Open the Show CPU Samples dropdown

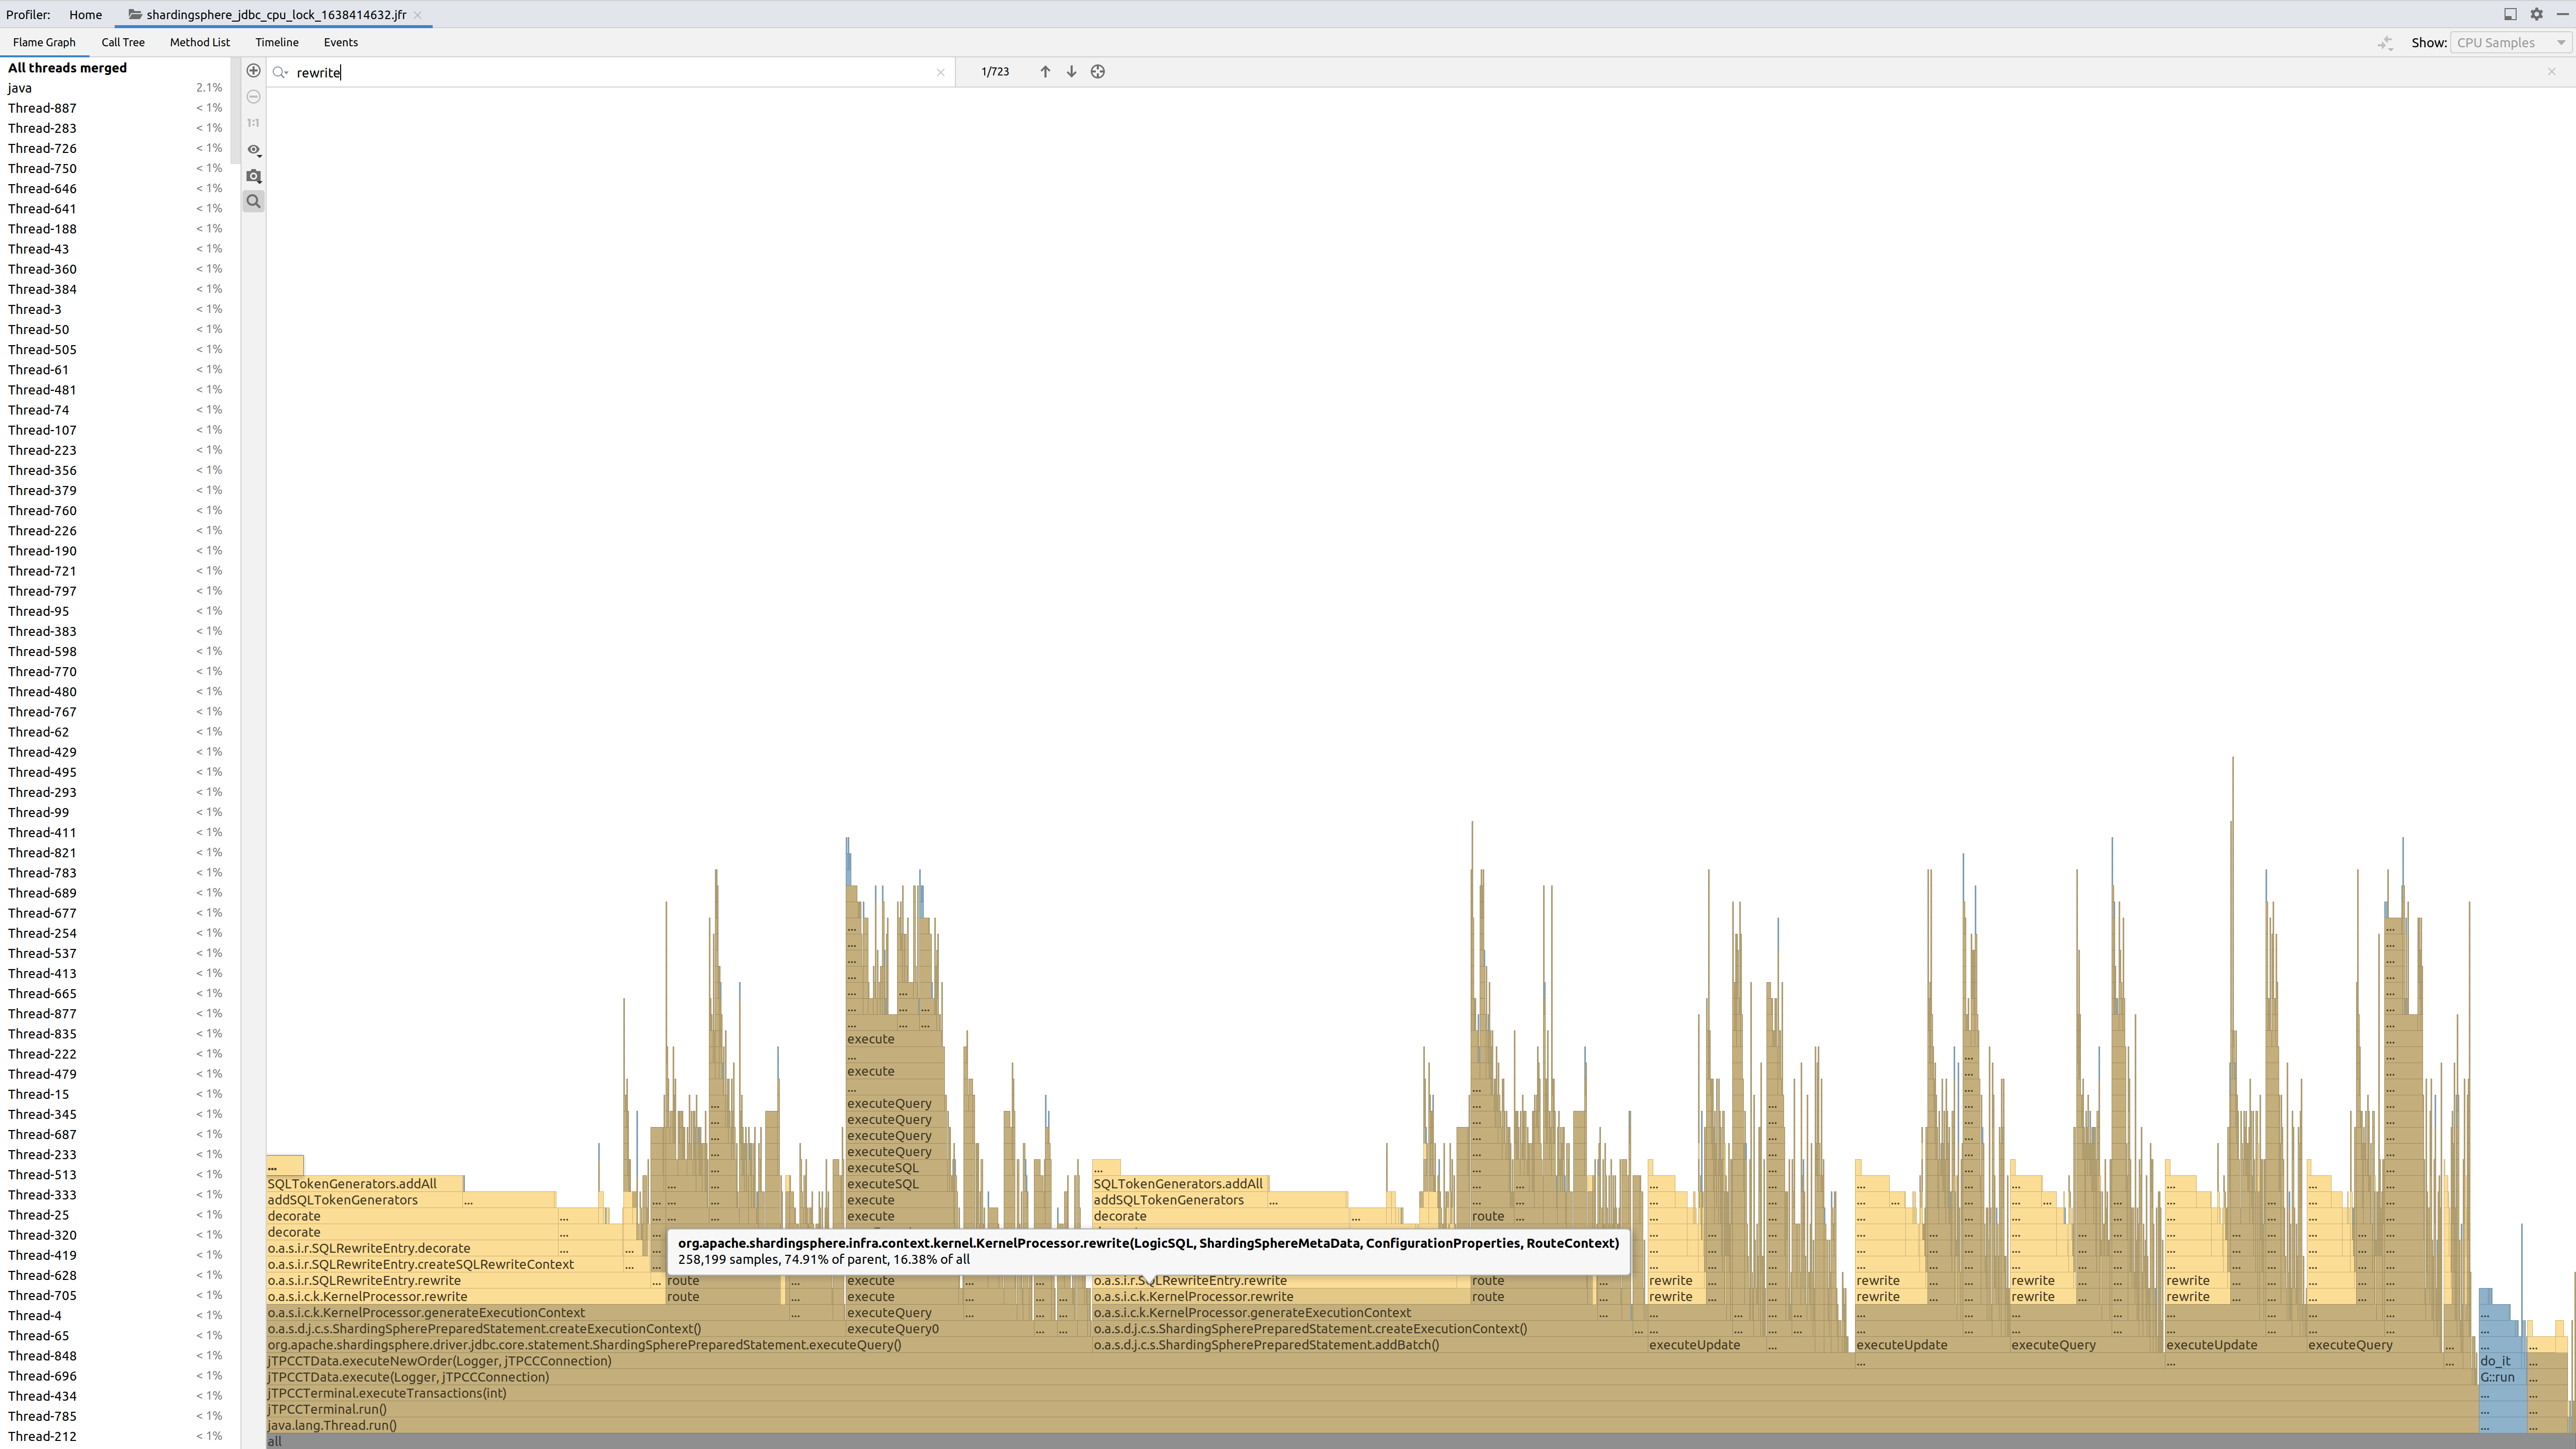click(2510, 43)
